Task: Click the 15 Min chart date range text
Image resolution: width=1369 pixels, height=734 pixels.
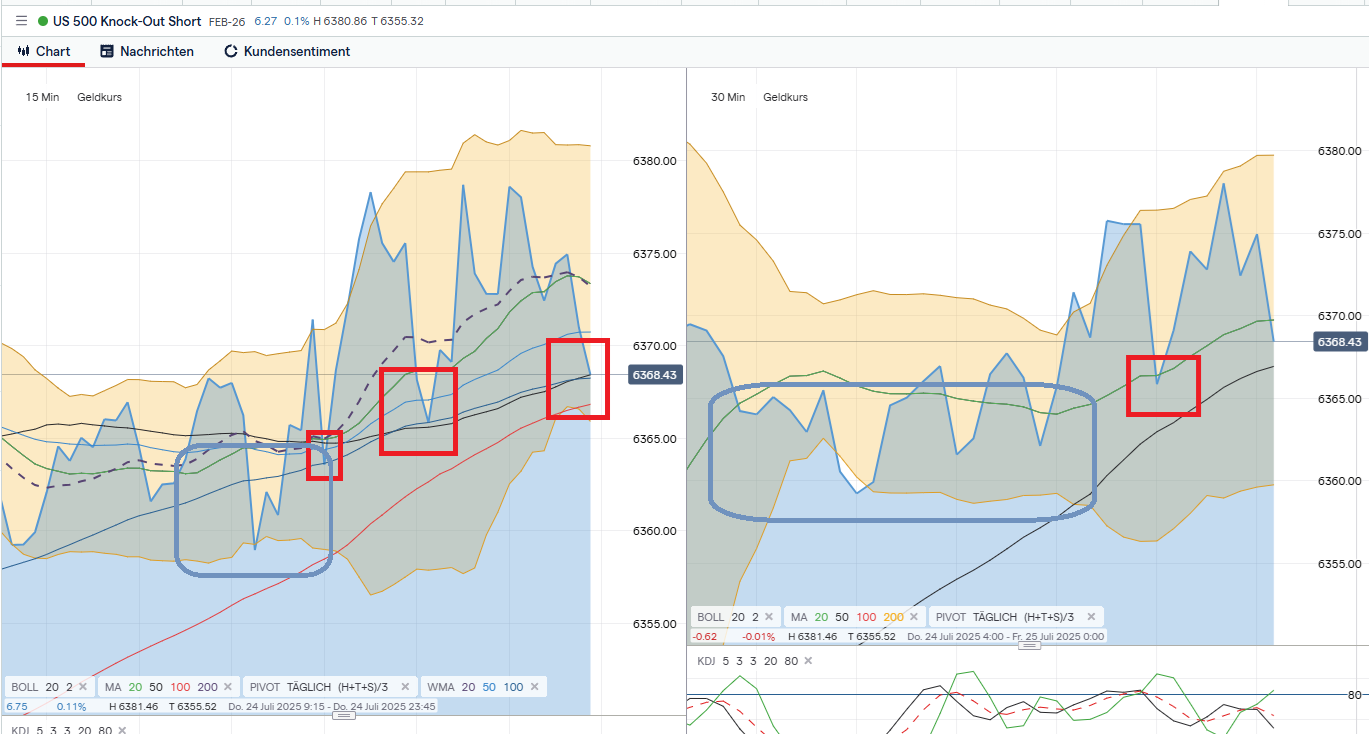Action: 332,706
